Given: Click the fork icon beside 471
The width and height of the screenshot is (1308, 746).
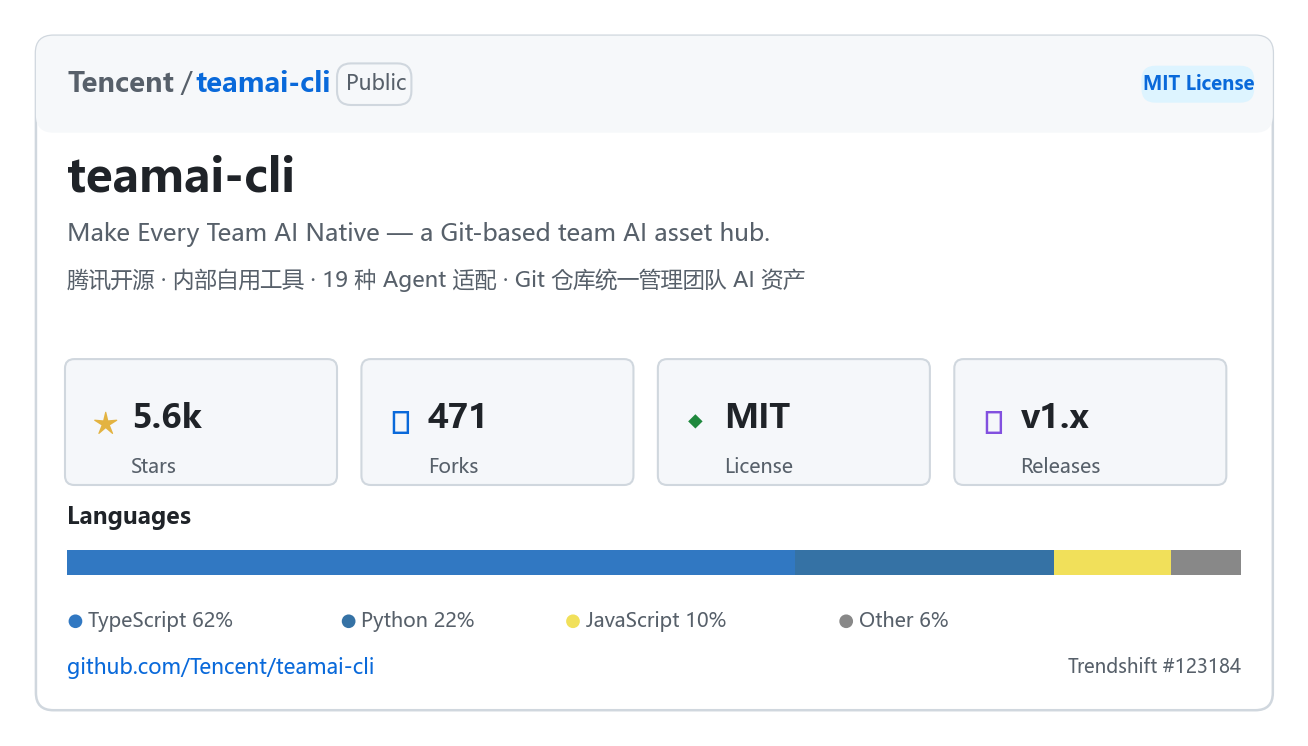Looking at the screenshot, I should click(401, 422).
